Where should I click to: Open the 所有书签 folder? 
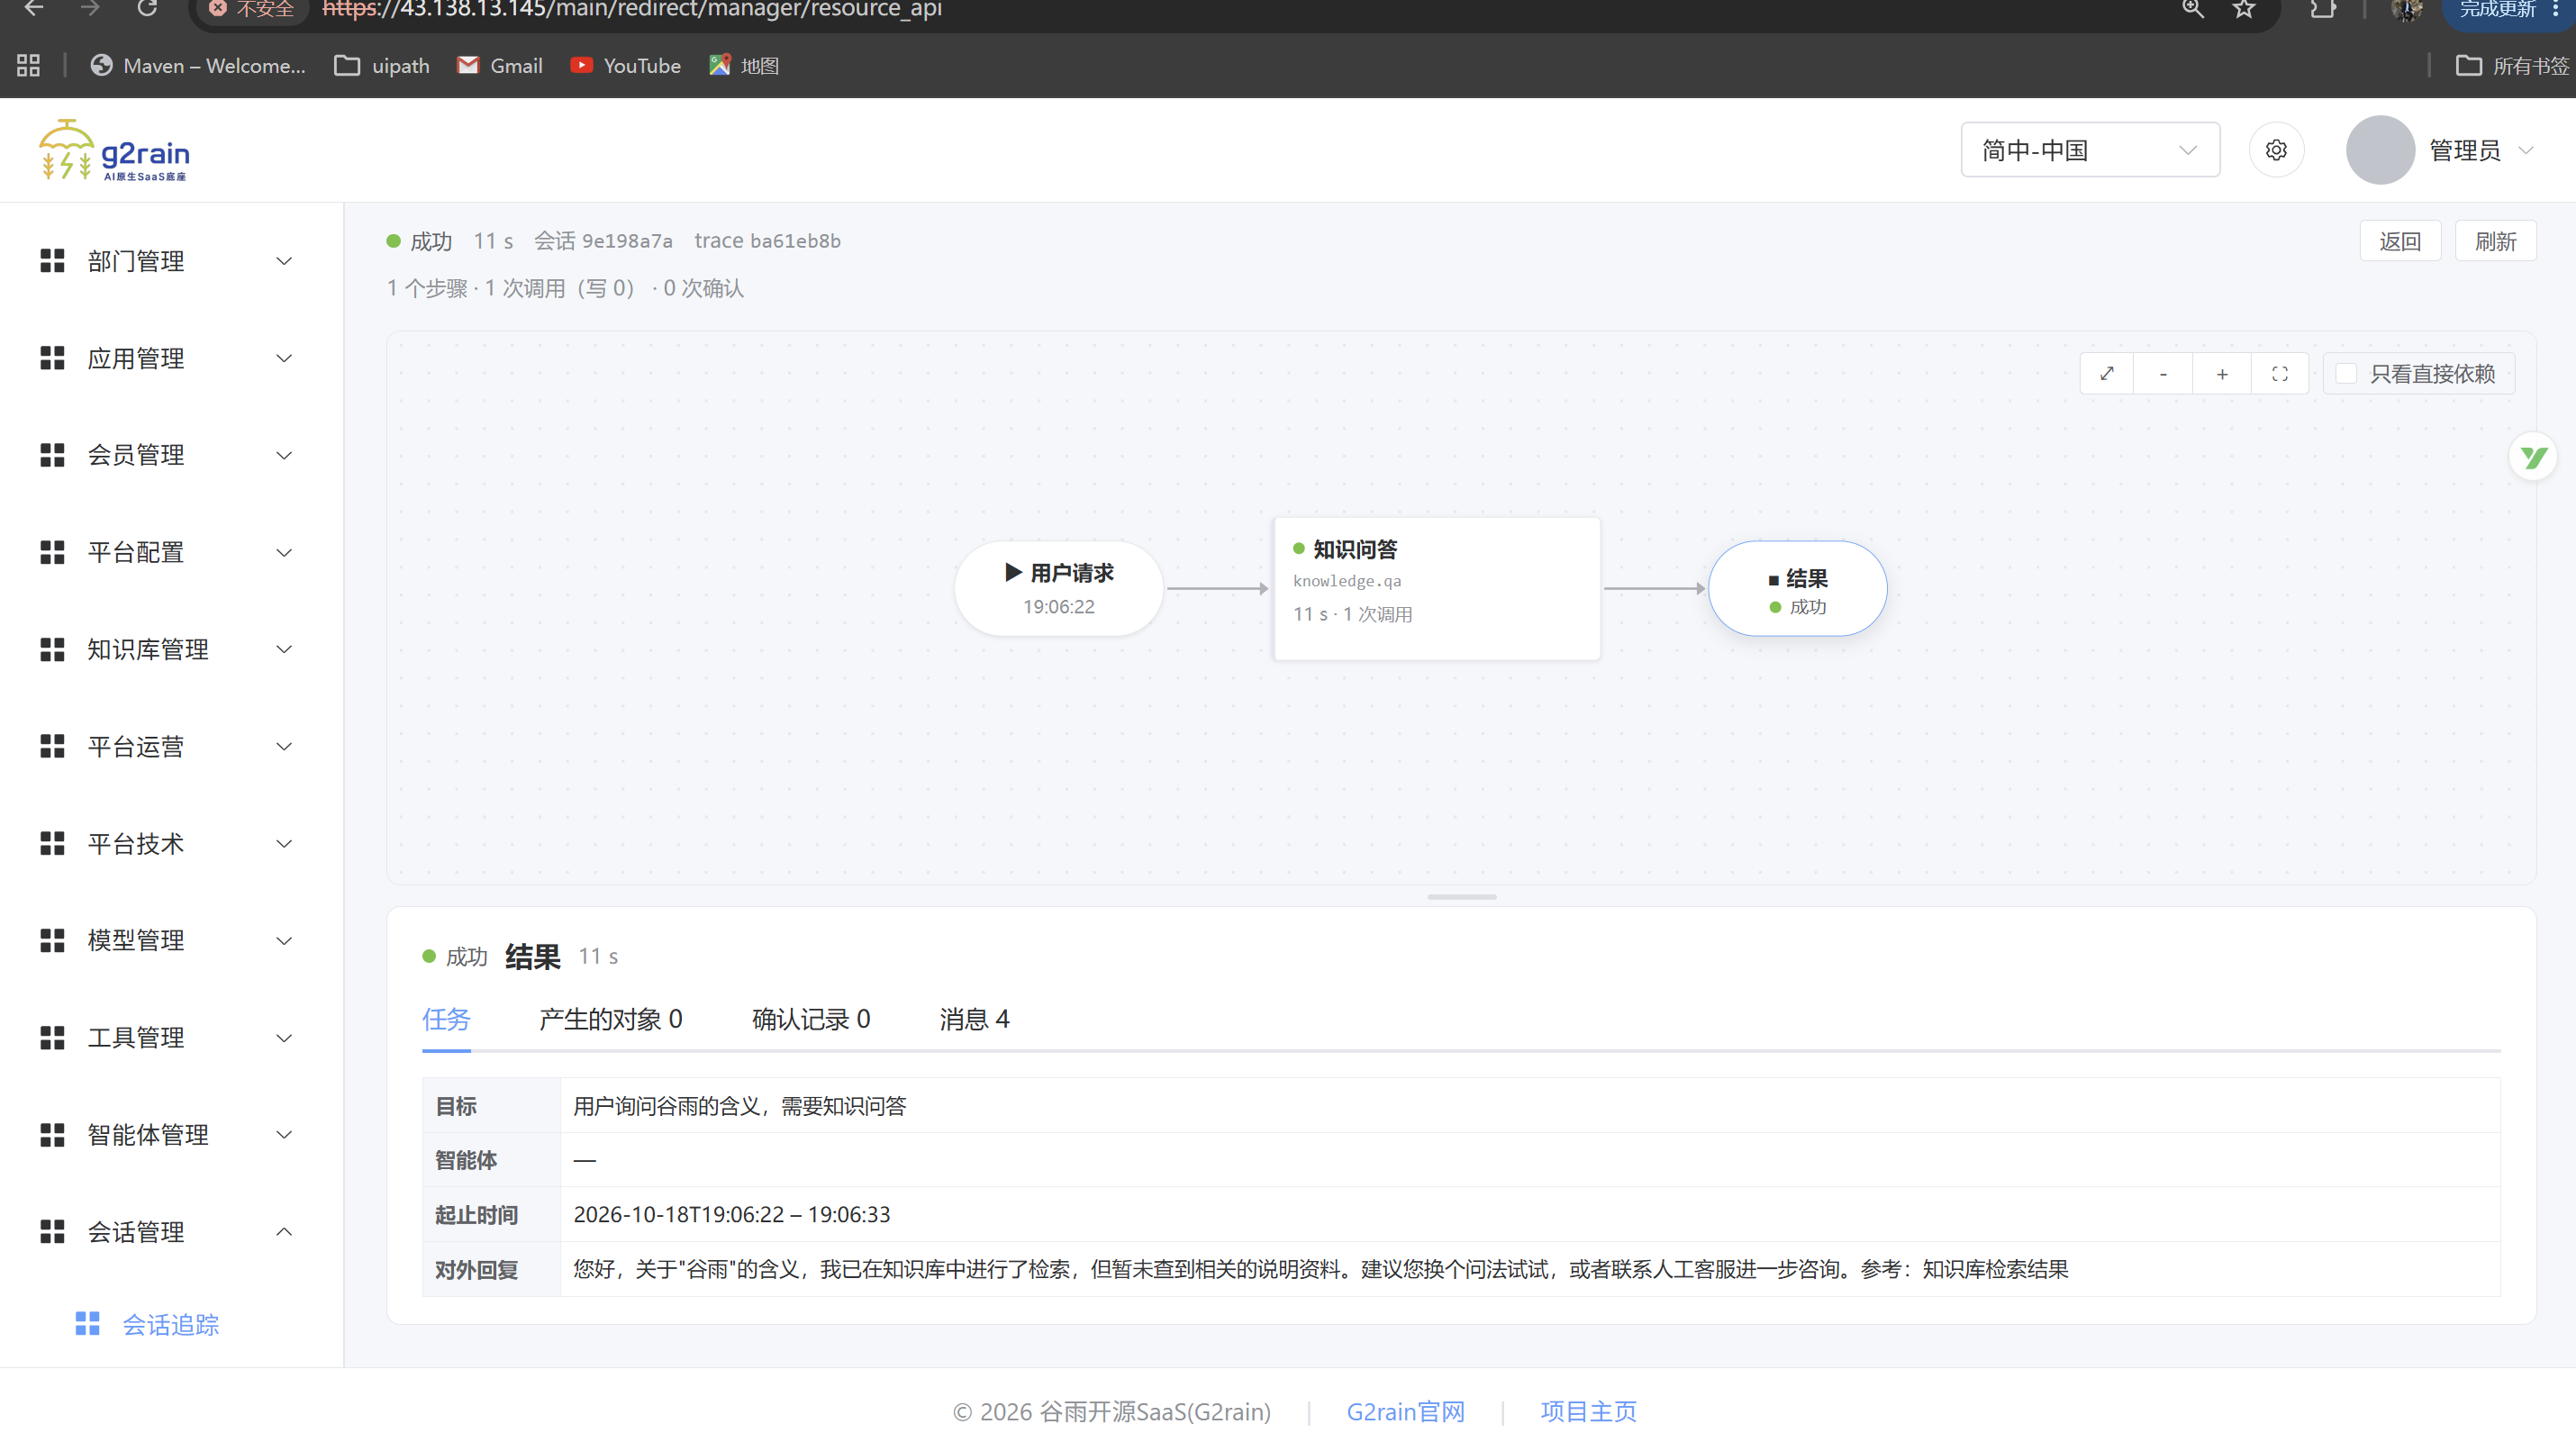coord(2512,65)
